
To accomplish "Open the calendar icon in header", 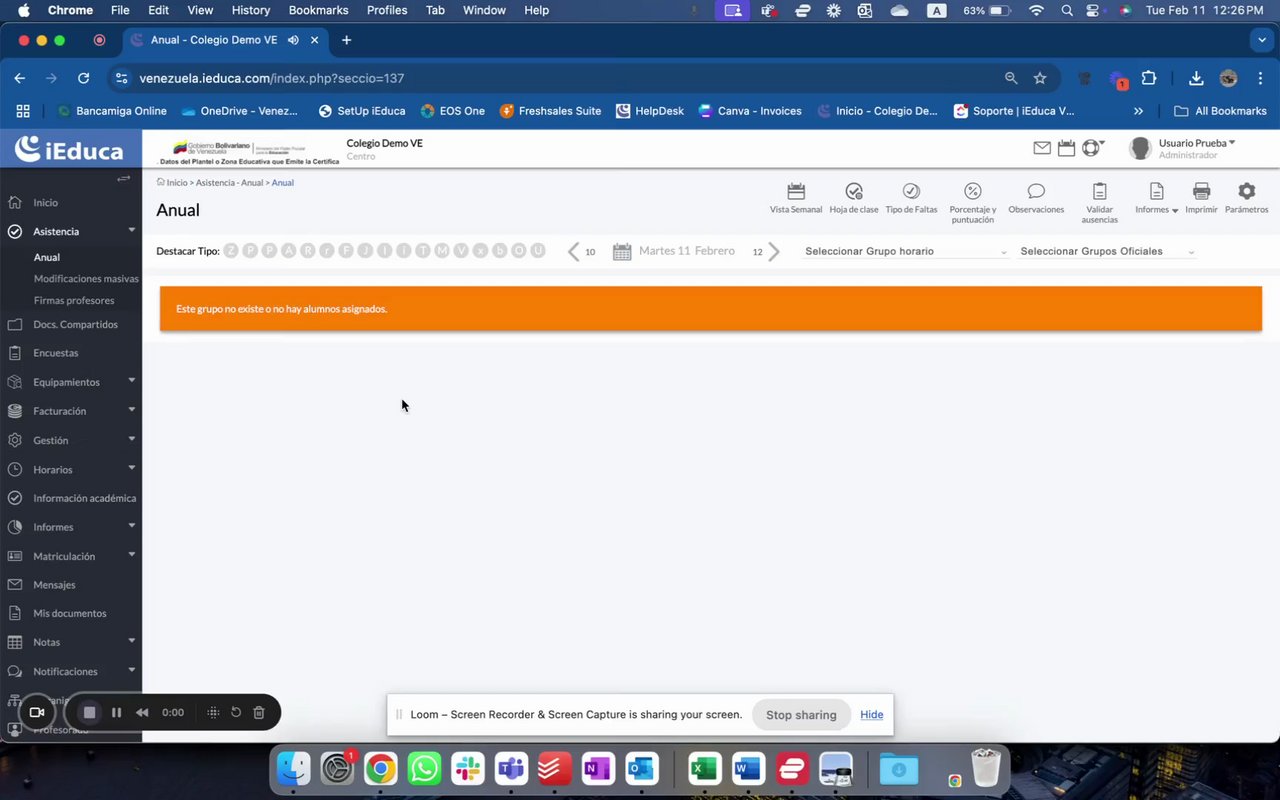I will (x=1067, y=148).
